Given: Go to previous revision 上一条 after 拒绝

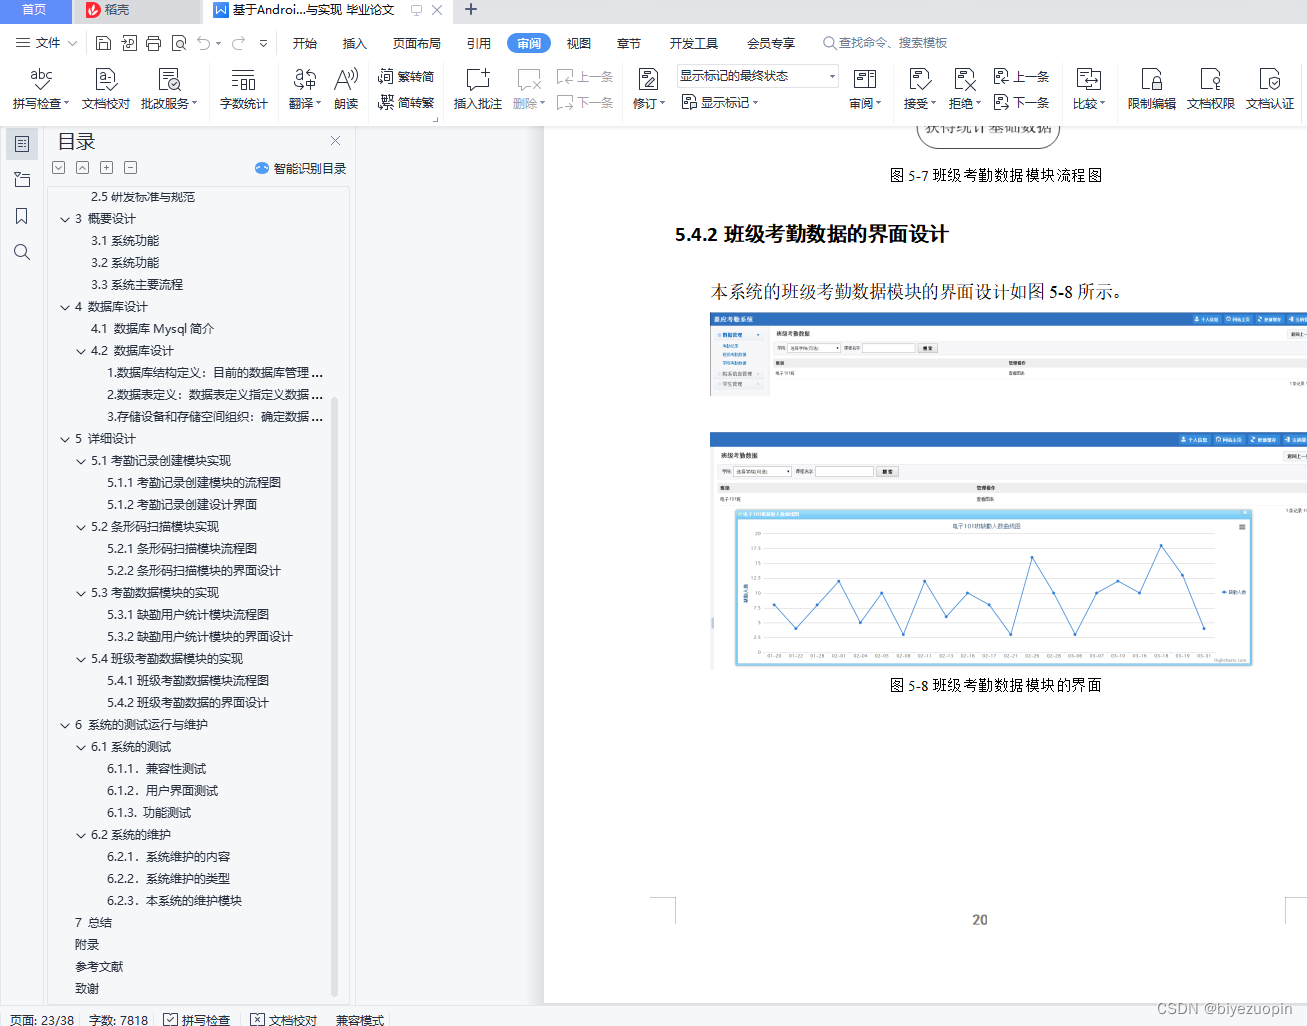Looking at the screenshot, I should pyautogui.click(x=1022, y=76).
